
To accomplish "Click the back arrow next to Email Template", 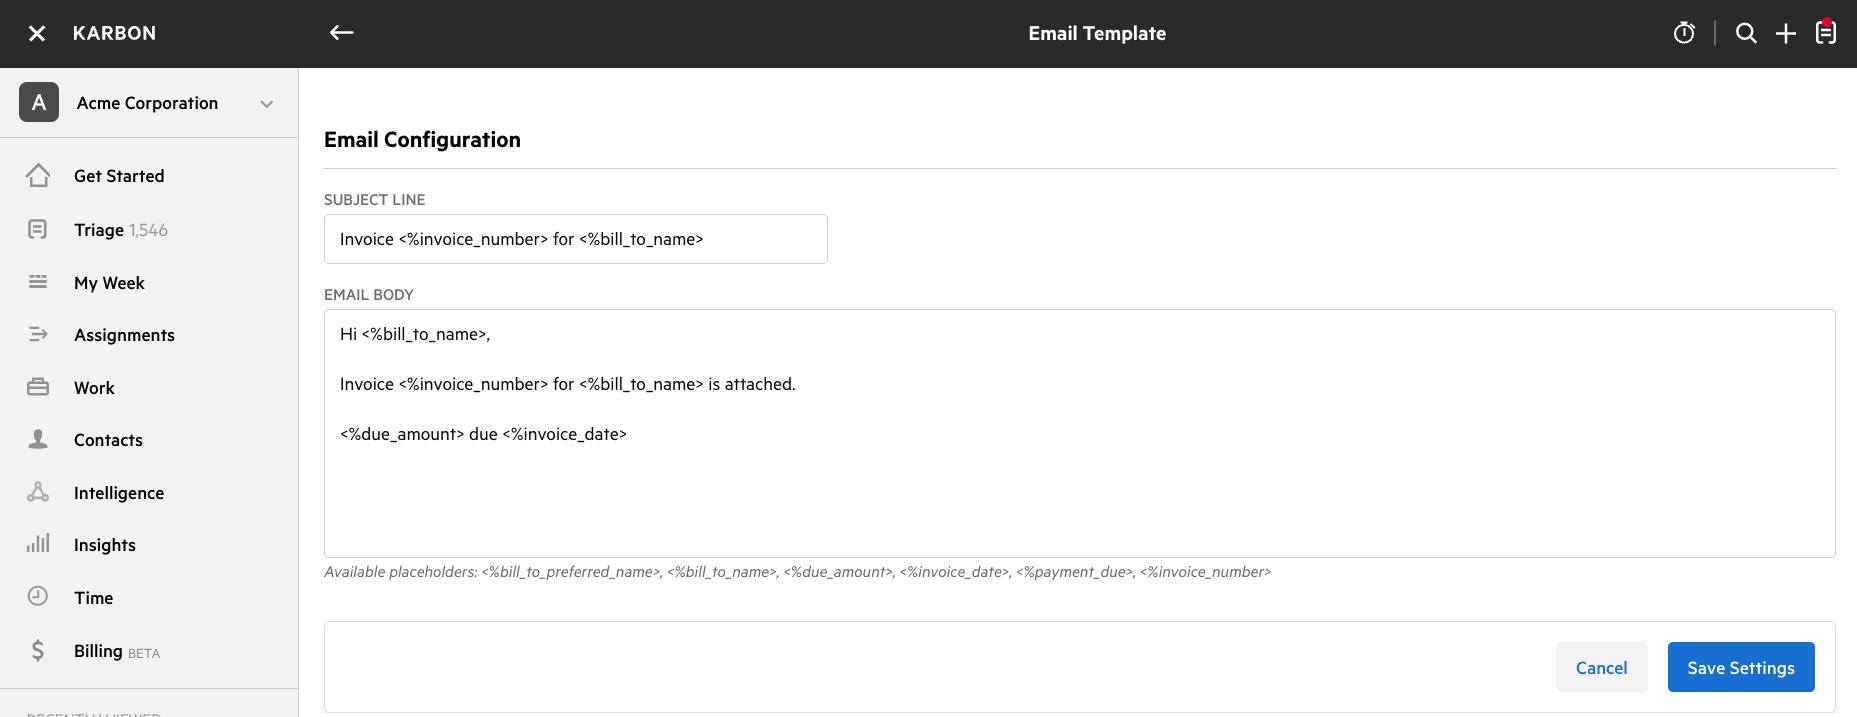I will coord(341,32).
